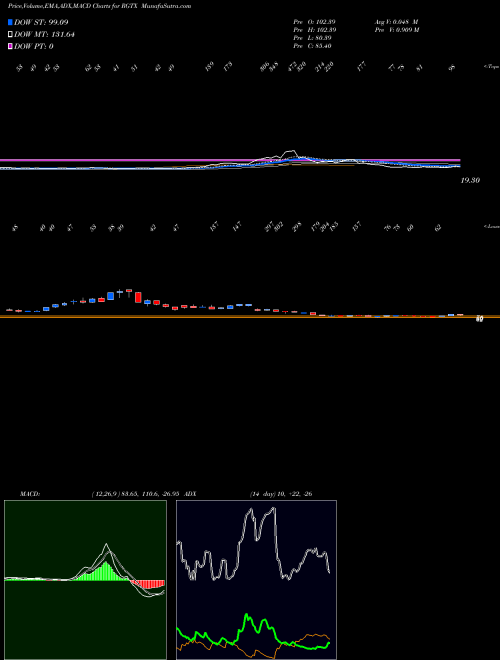Viewport: 500px width, 660px height.
Task: Click the MACD histogram chart panel
Action: pos(85,580)
